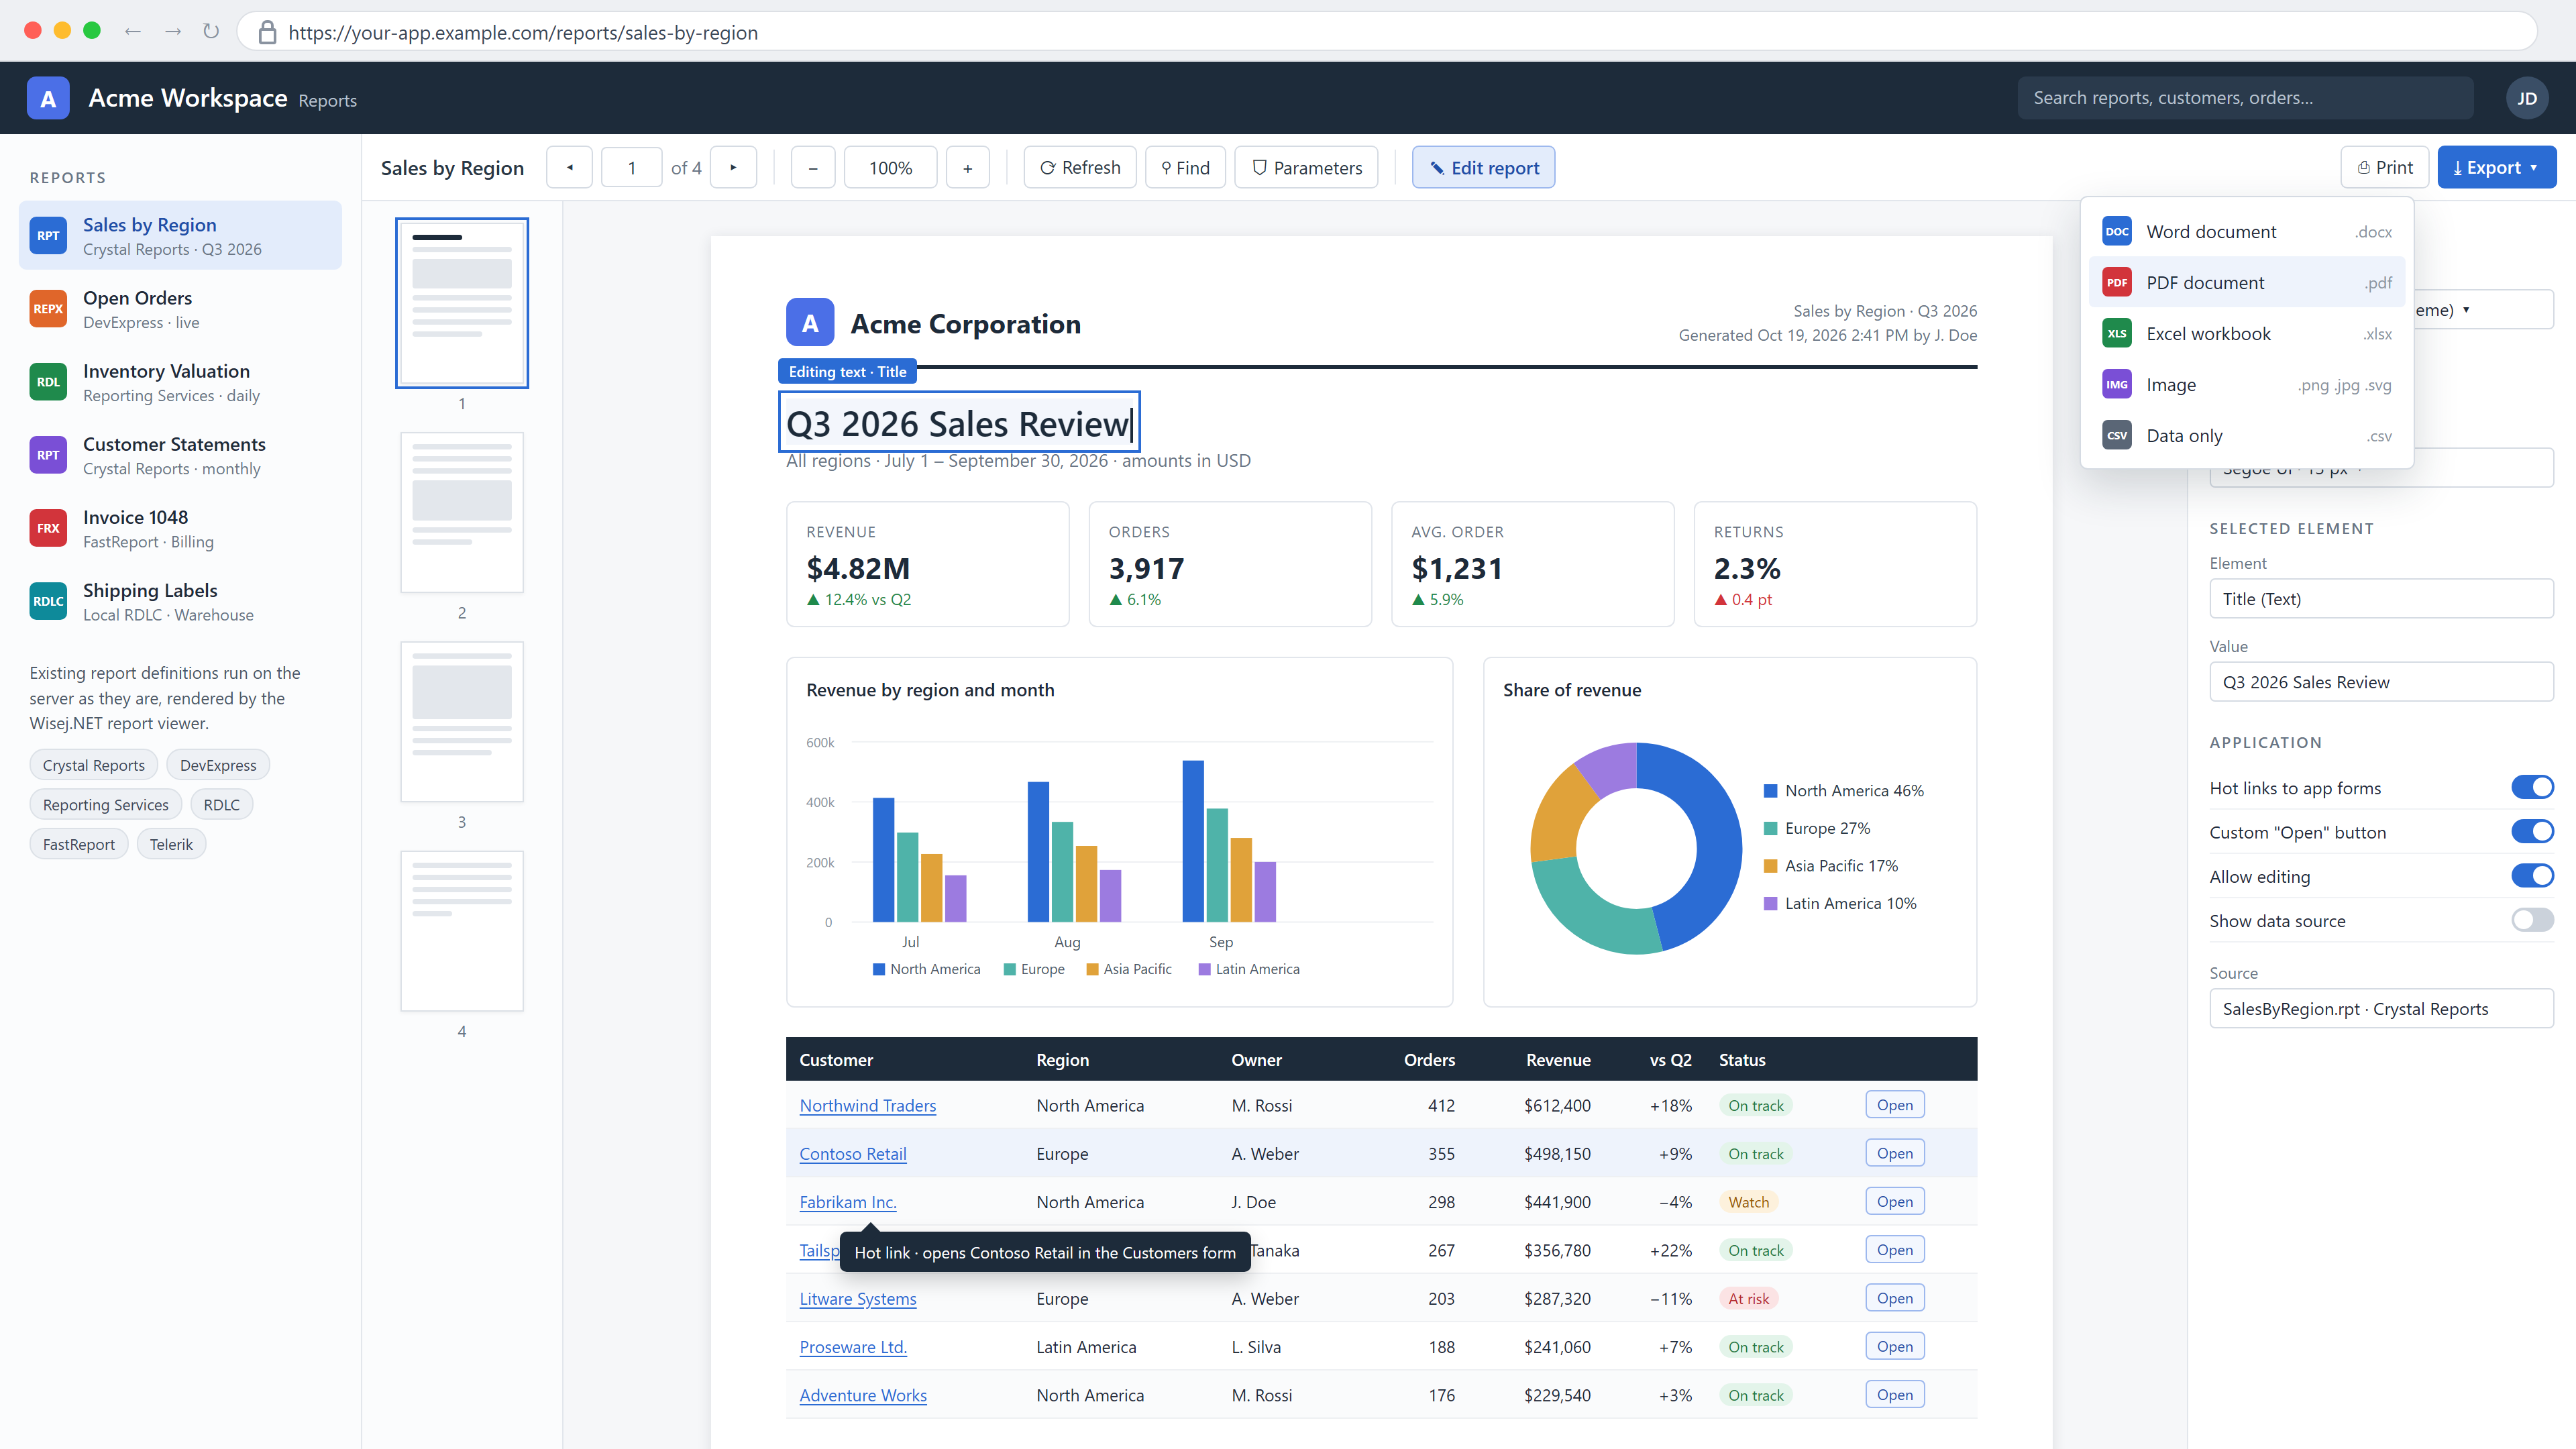Click the Crystal Reports tag chip
Image resolution: width=2576 pixels, height=1449 pixels.
pos(93,765)
